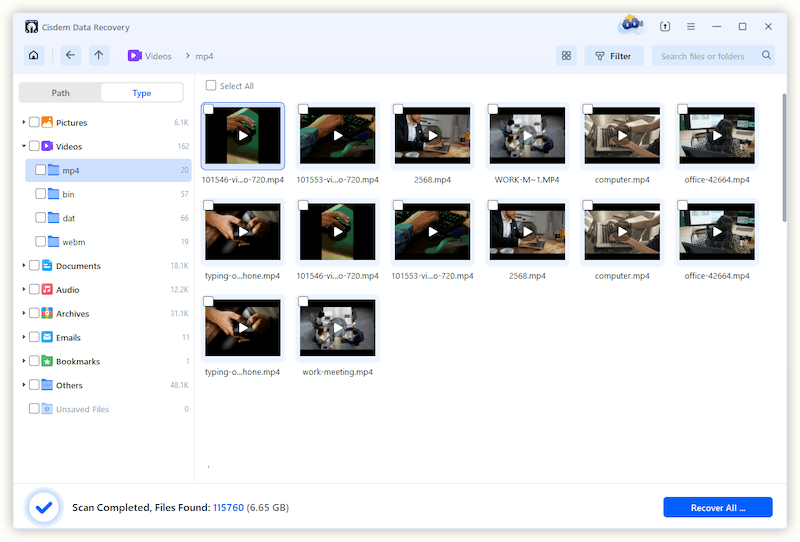Expand the Bookmarks tree node

point(23,361)
